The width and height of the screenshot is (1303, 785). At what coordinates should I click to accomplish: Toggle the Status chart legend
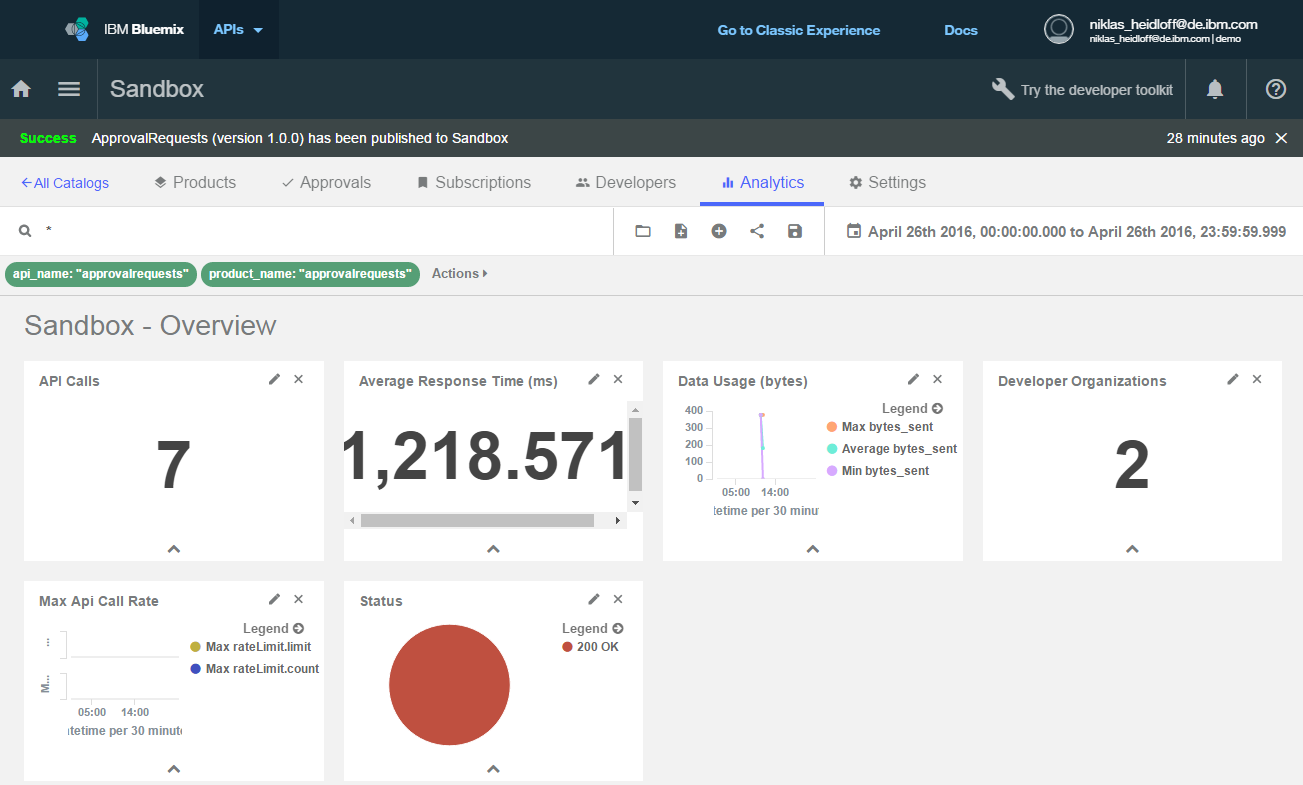[x=592, y=628]
